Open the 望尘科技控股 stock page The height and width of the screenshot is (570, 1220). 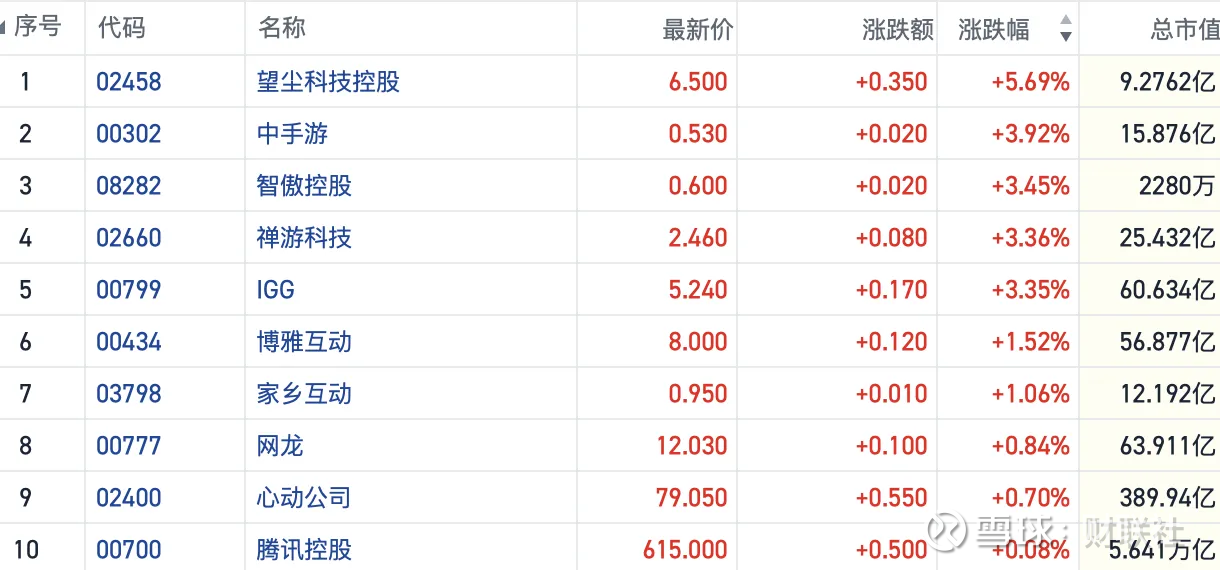pyautogui.click(x=328, y=81)
